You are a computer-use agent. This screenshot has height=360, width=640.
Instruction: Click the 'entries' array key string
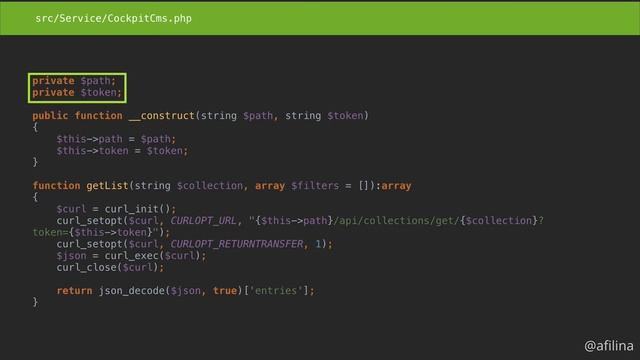276,291
